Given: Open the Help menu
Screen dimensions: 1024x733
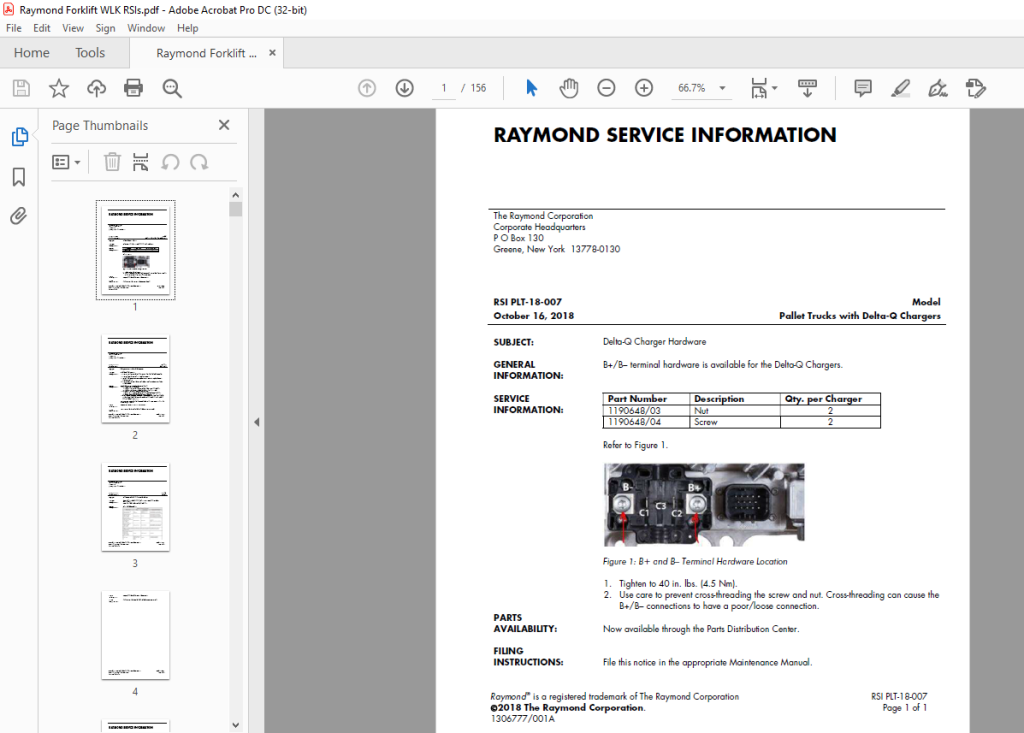Looking at the screenshot, I should [187, 28].
